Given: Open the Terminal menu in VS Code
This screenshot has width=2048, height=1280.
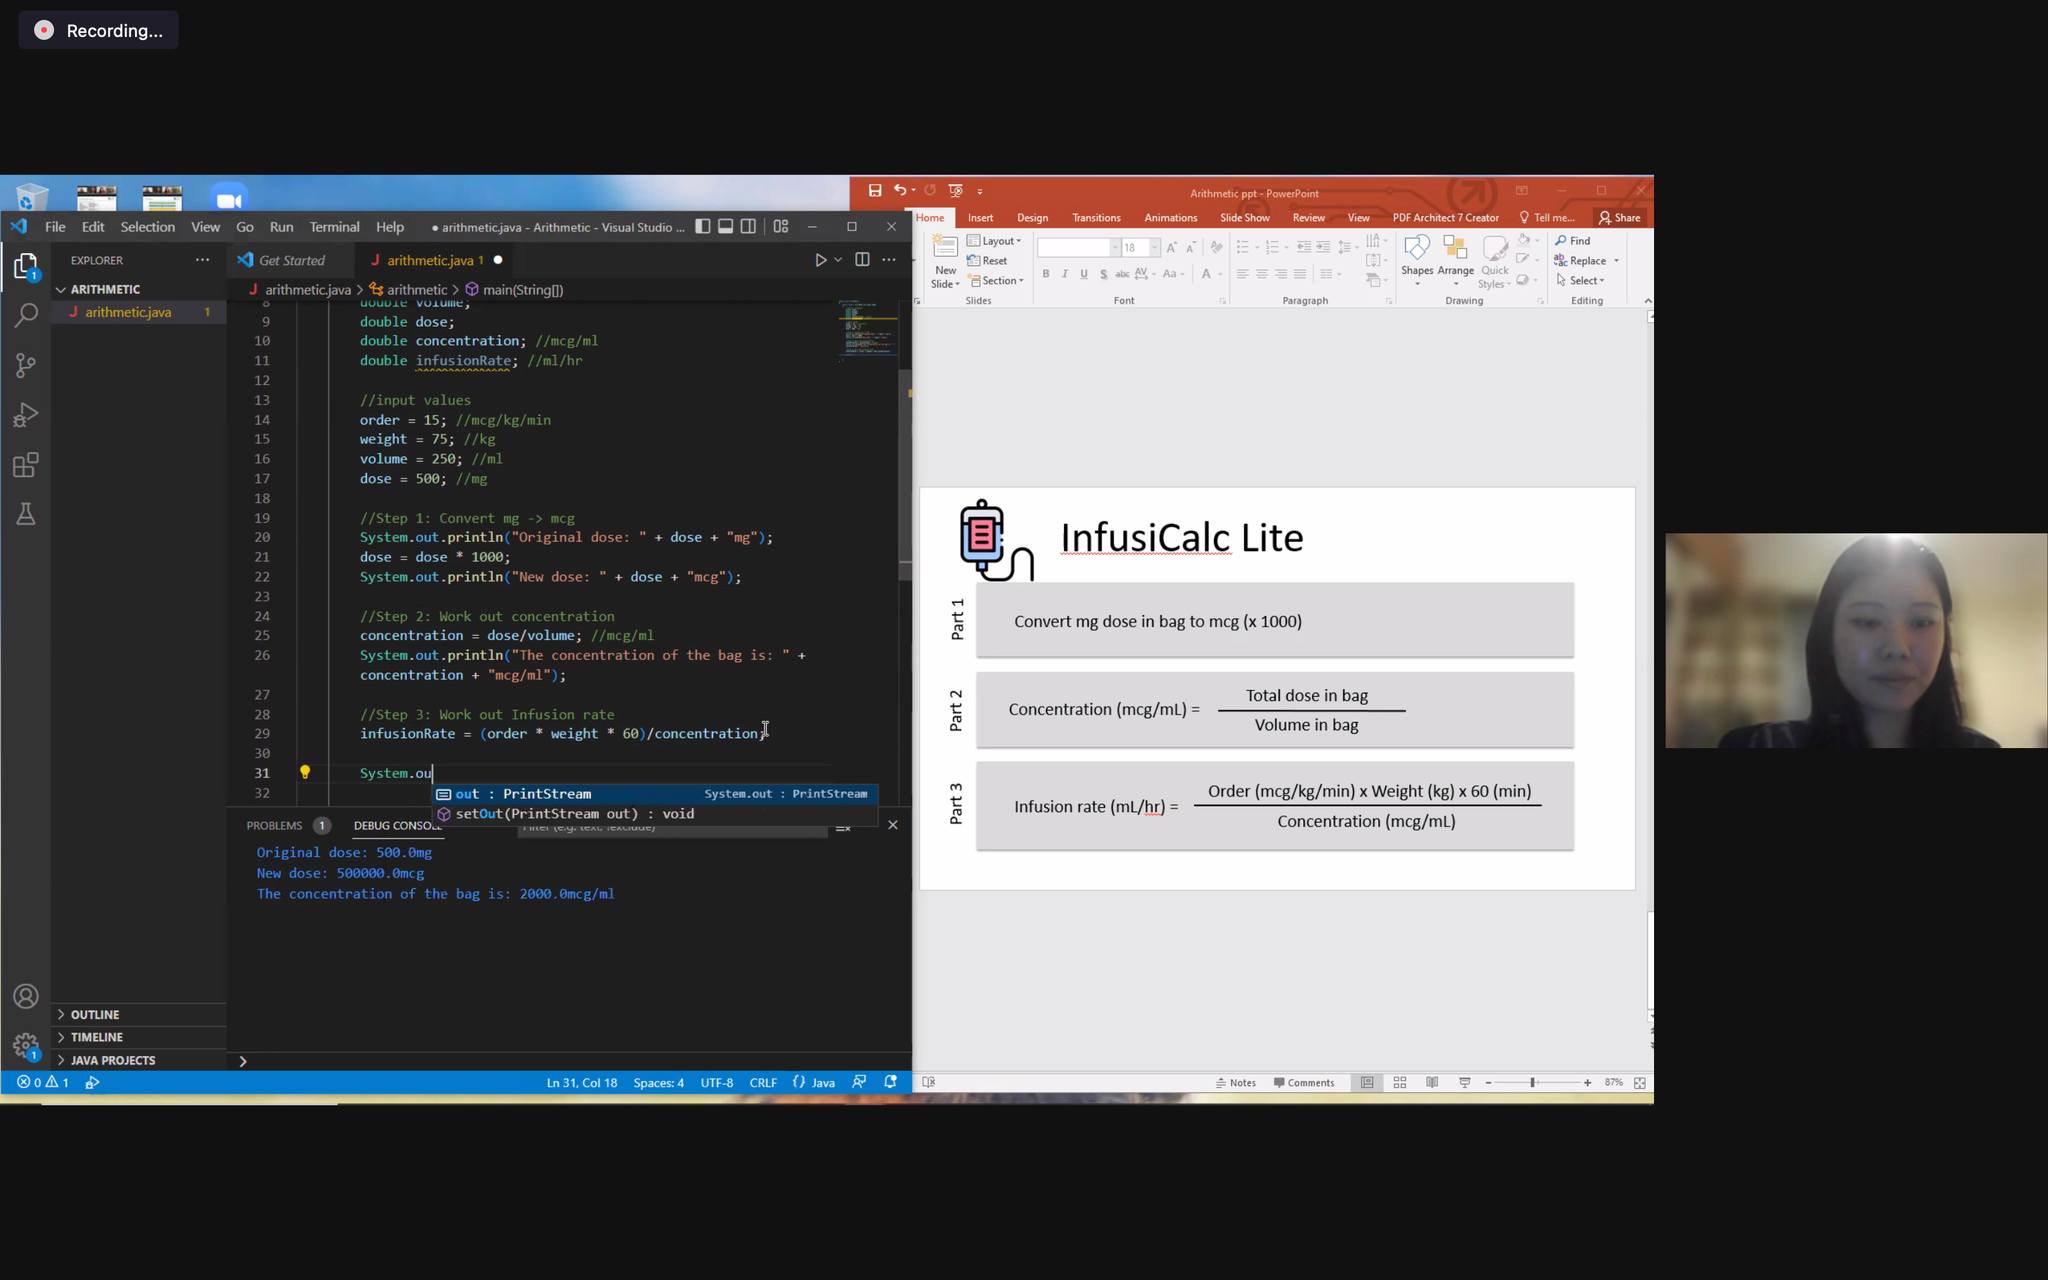Looking at the screenshot, I should (334, 227).
